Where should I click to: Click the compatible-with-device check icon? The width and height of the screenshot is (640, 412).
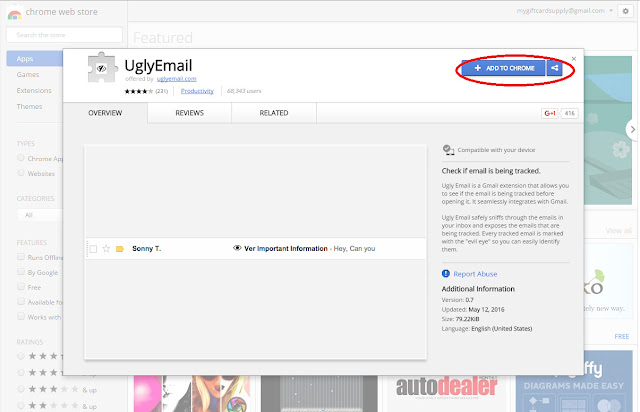(x=448, y=150)
